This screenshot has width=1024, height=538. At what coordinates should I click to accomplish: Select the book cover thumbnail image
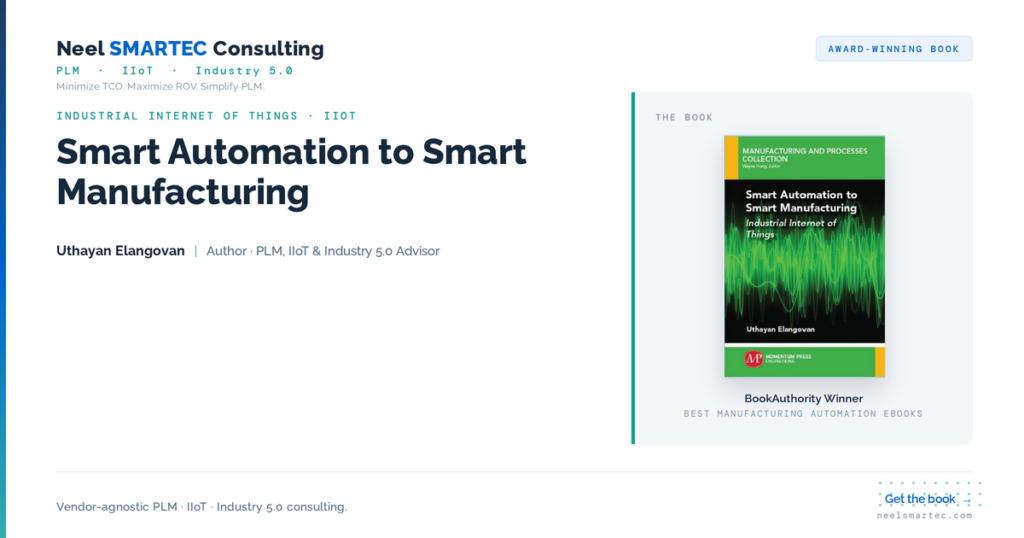805,256
